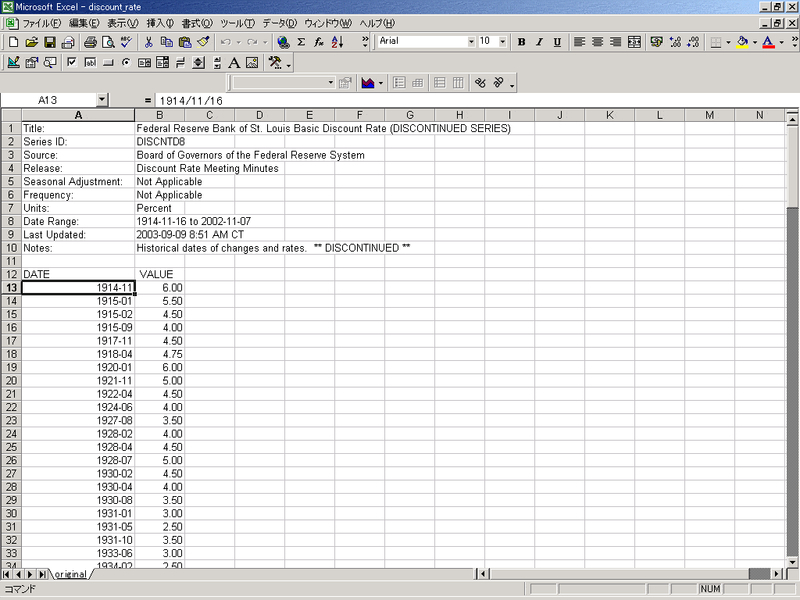Open the Fill Color dropdown arrow
Screen dimensions: 800x600
(x=755, y=42)
